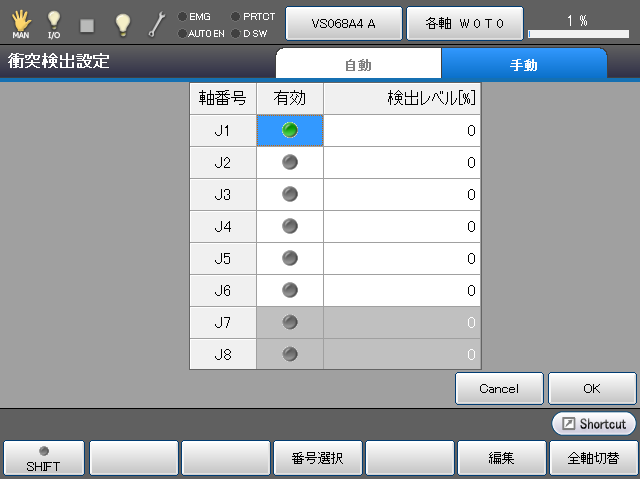The image size is (640, 479).
Task: Click the I/O light bulb icon
Action: [54, 23]
